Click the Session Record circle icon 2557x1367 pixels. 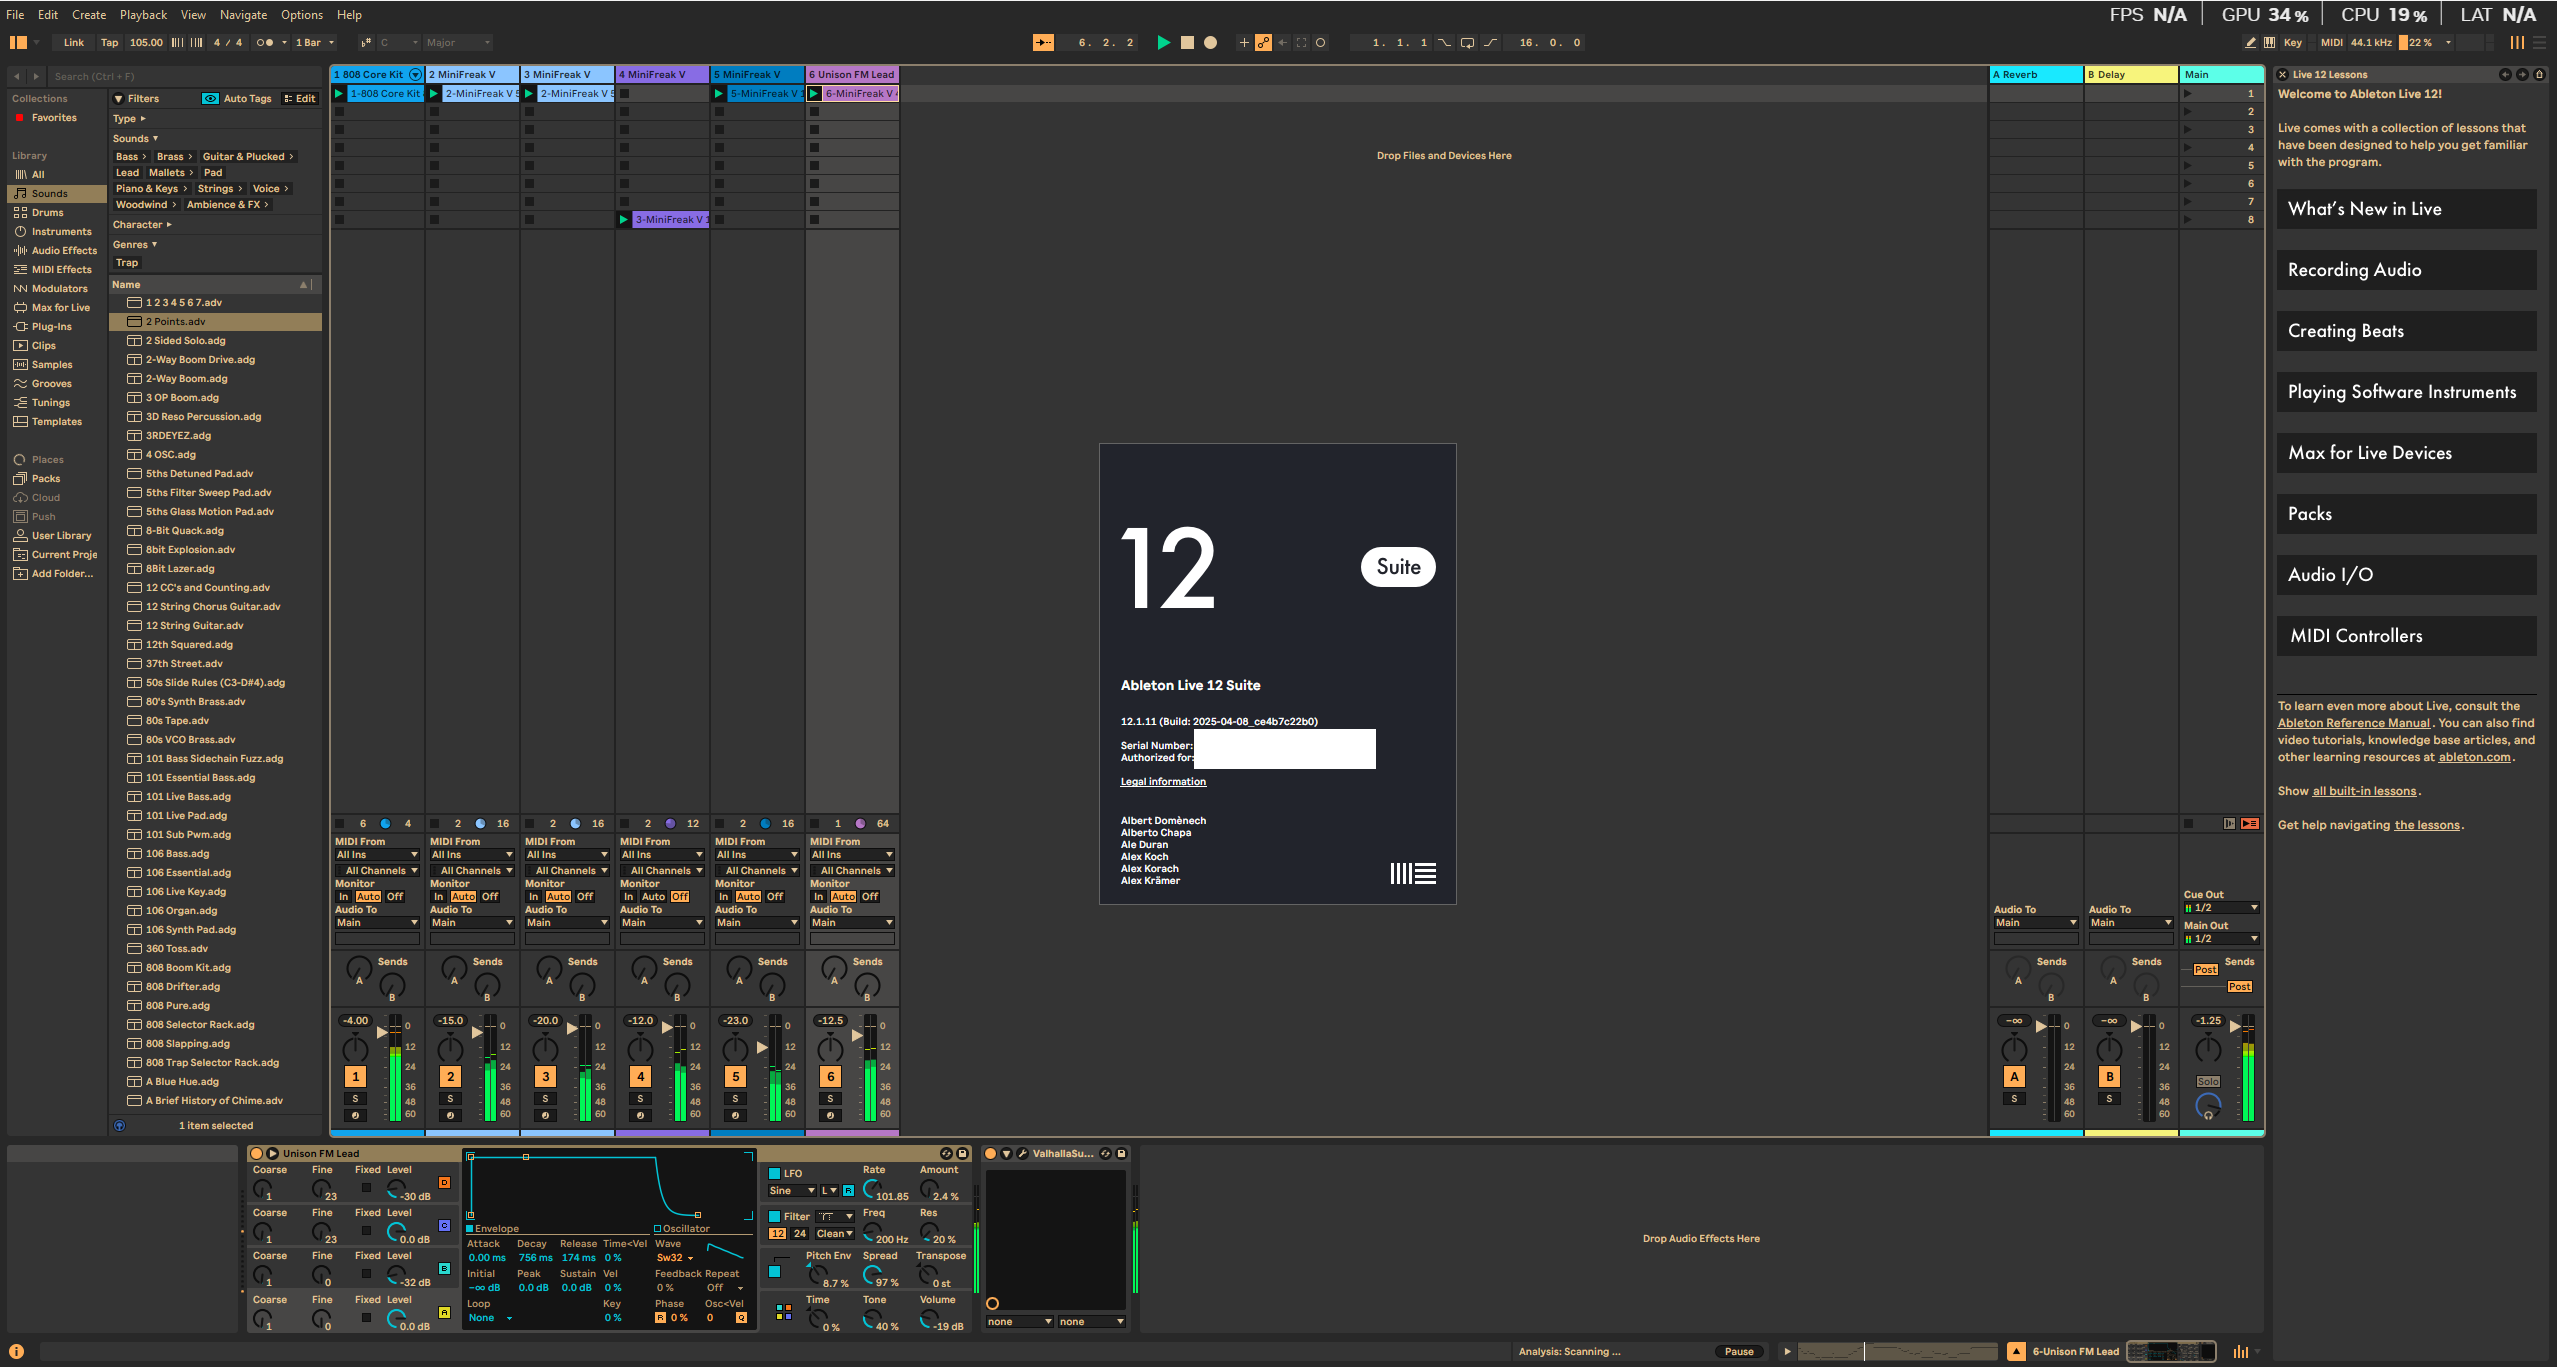click(1320, 43)
